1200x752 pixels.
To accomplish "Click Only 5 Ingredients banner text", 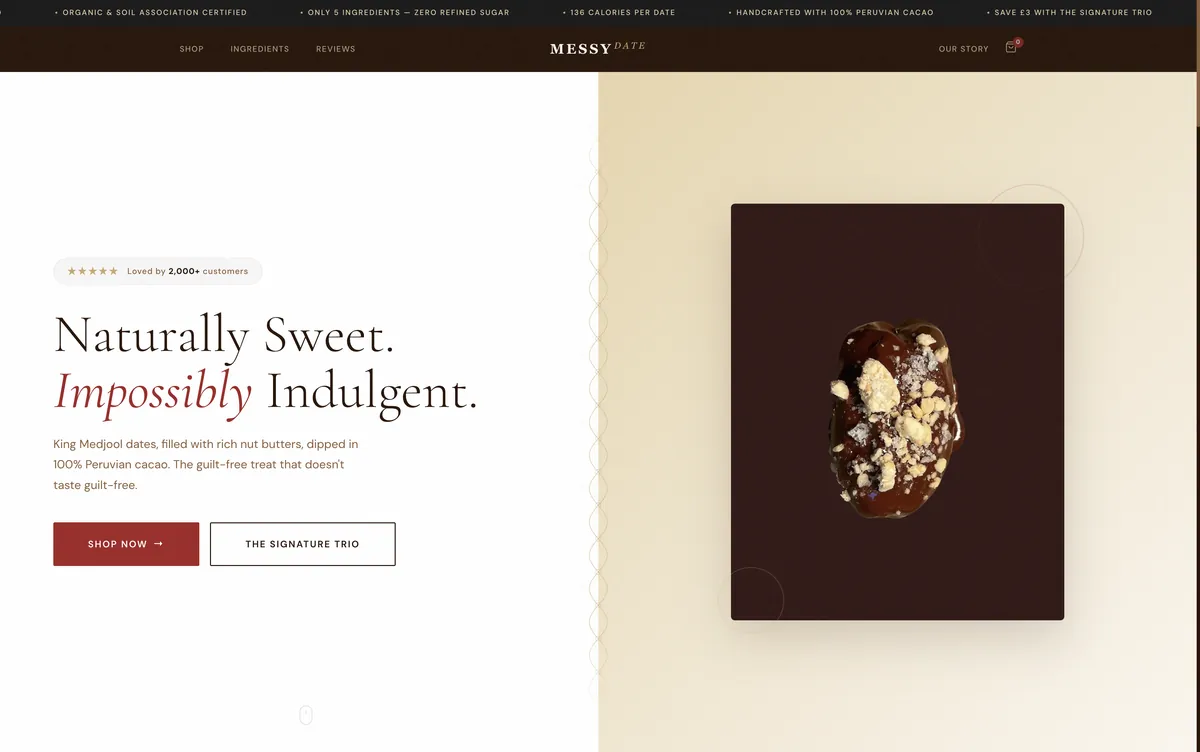I will [x=408, y=13].
